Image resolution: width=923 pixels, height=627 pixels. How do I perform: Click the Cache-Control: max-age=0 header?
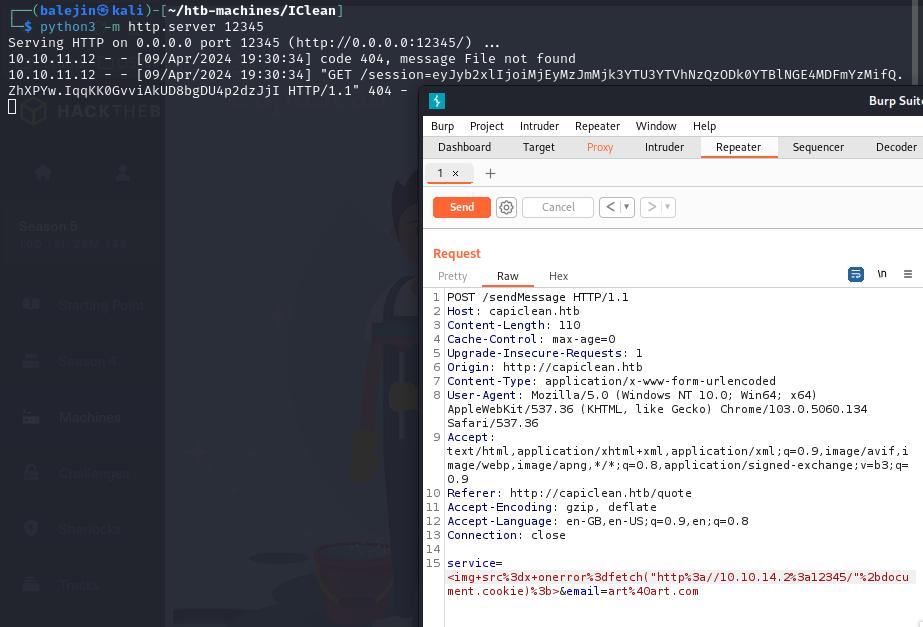tap(531, 339)
